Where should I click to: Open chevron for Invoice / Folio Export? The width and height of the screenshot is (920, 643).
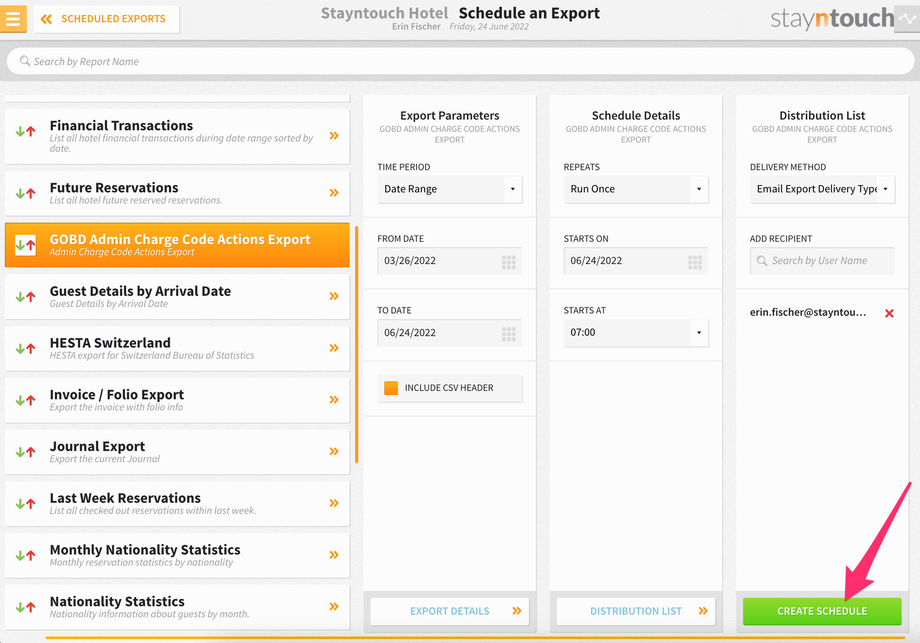(334, 400)
